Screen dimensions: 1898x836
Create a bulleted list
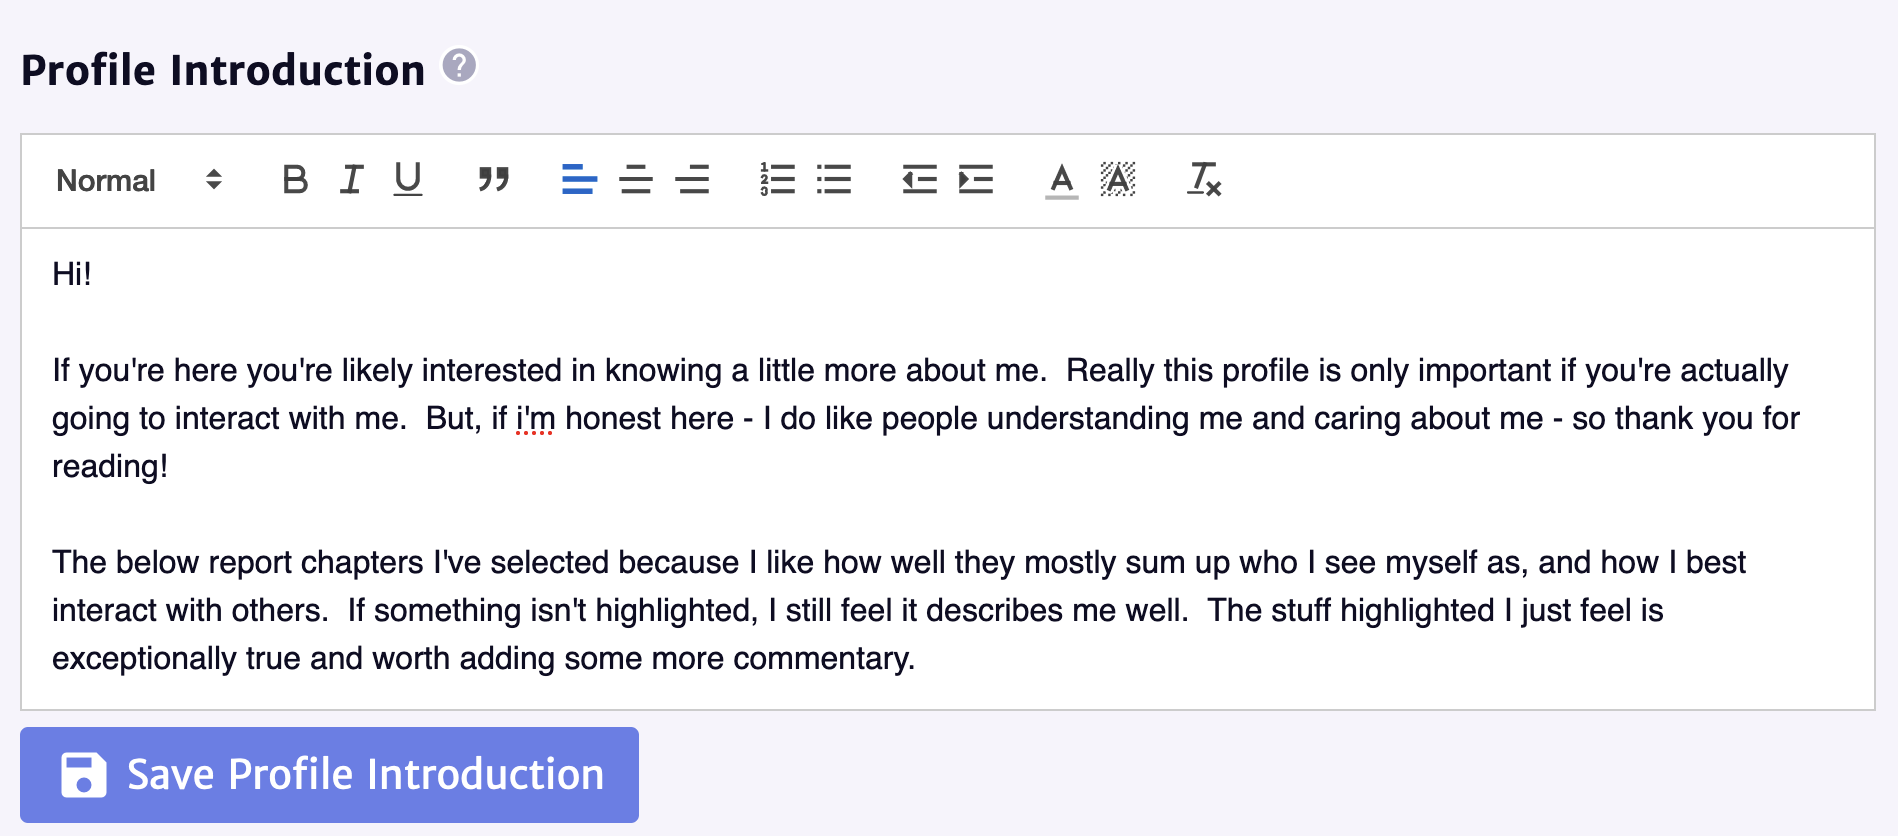click(834, 180)
